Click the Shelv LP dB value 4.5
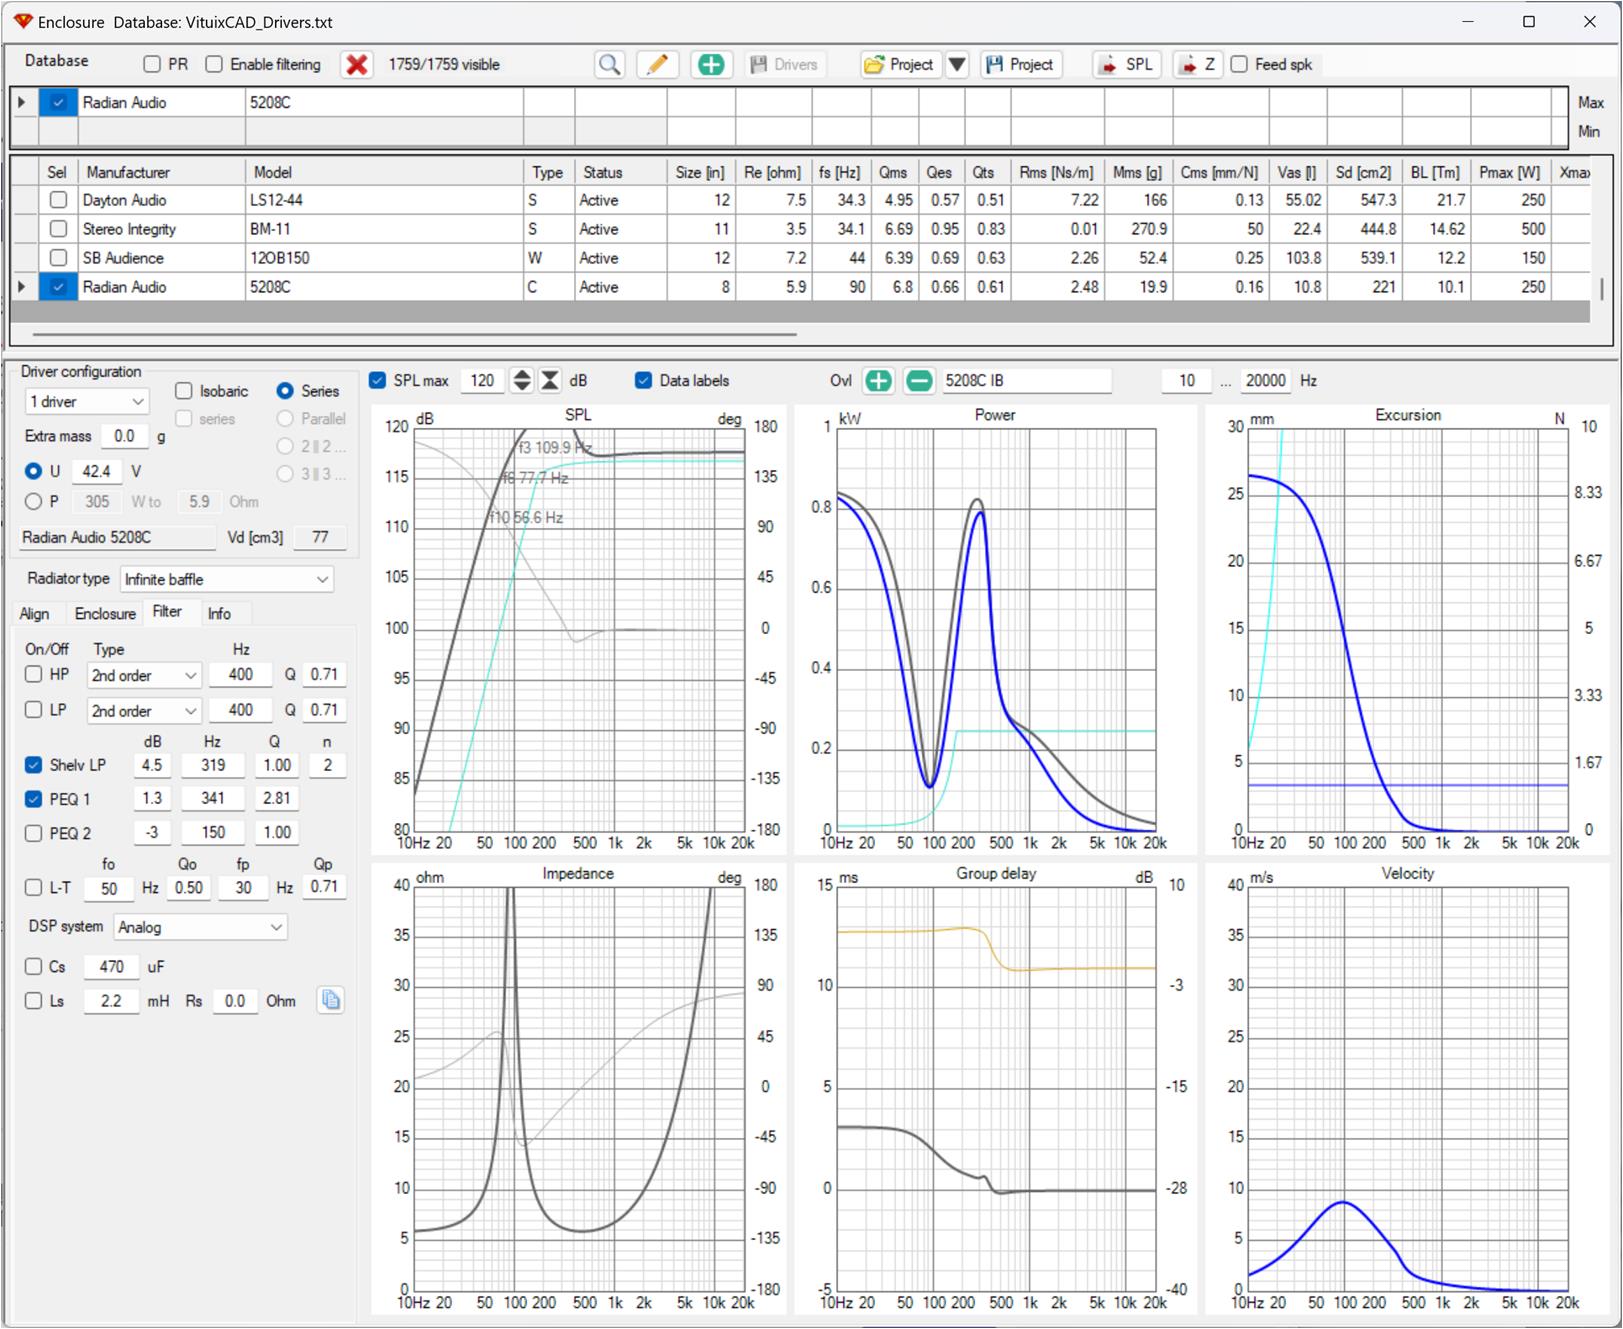Viewport: 1623px width, 1329px height. point(152,765)
